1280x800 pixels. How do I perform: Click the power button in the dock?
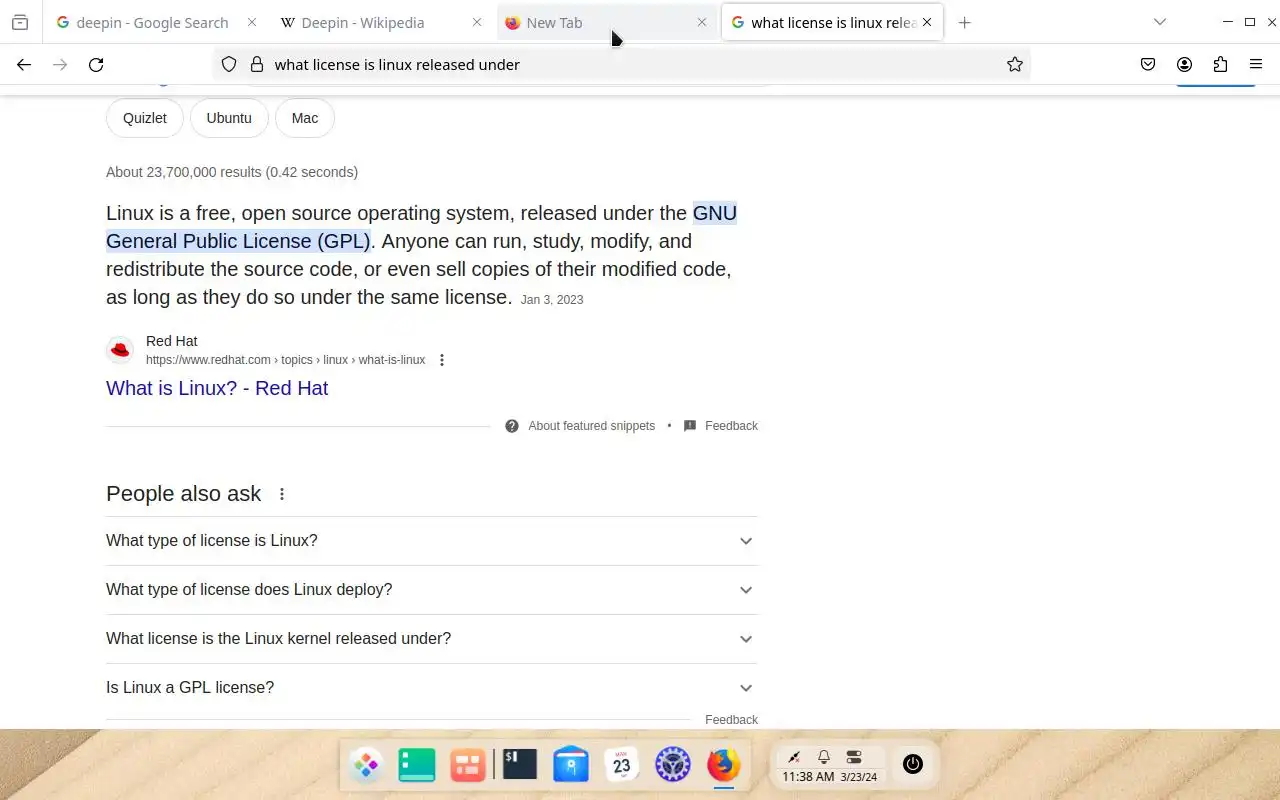[x=912, y=764]
